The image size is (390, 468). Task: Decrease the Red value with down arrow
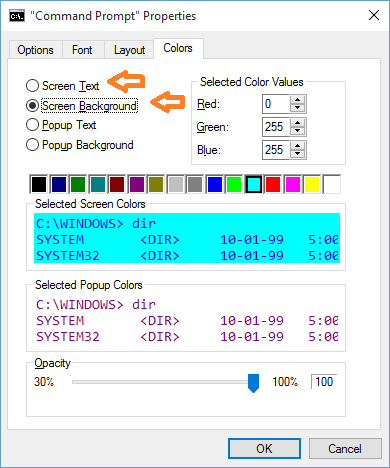point(298,108)
